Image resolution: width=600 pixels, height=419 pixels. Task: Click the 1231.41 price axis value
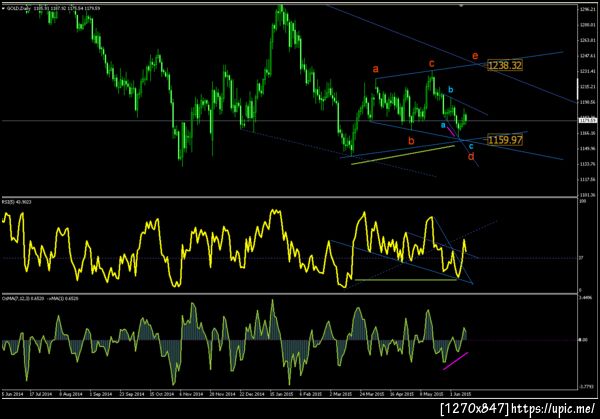587,71
